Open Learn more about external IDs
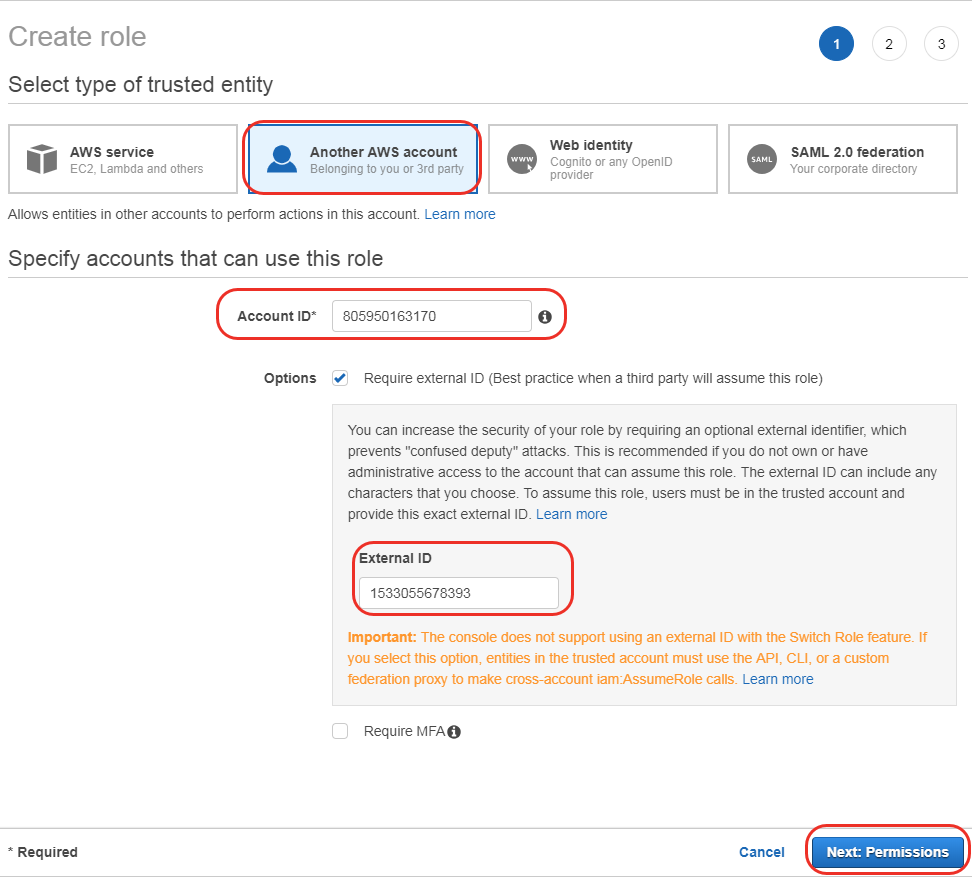 pos(571,513)
